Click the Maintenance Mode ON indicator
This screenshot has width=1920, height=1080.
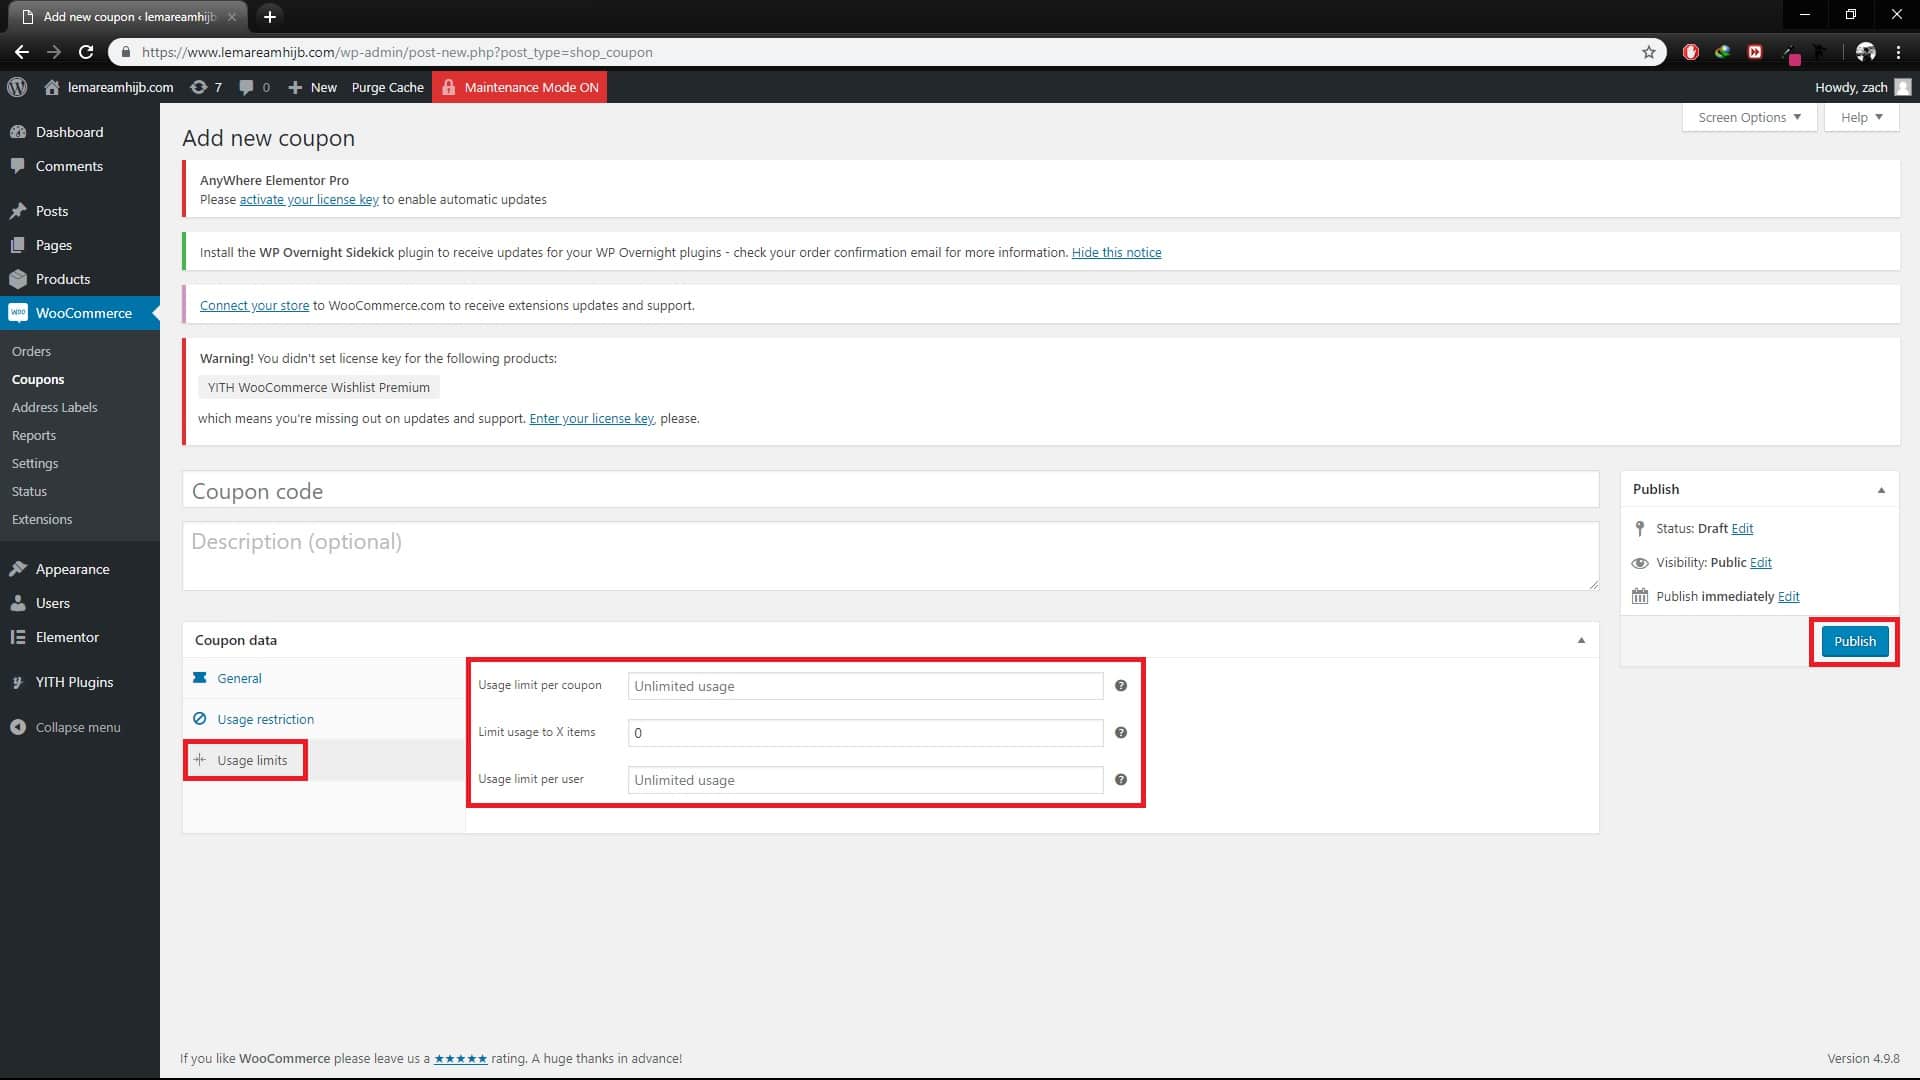tap(519, 87)
